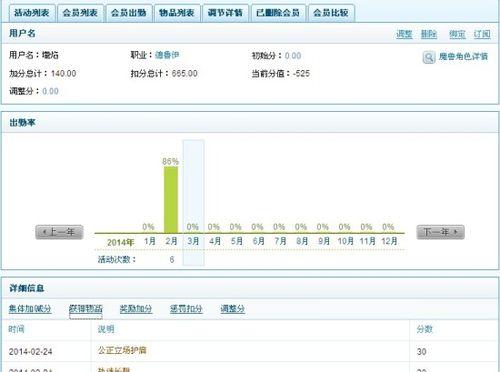Show the 调整分 details
500x372 pixels.
click(x=233, y=309)
